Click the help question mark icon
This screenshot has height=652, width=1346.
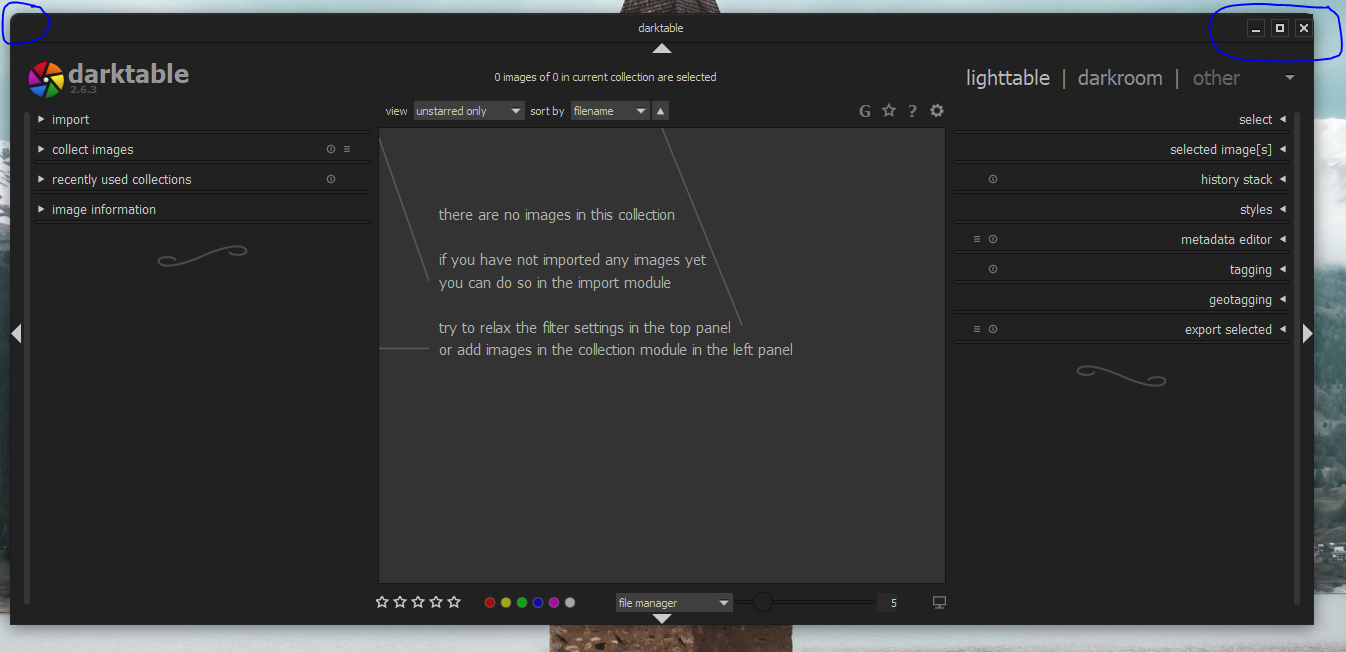coord(912,111)
